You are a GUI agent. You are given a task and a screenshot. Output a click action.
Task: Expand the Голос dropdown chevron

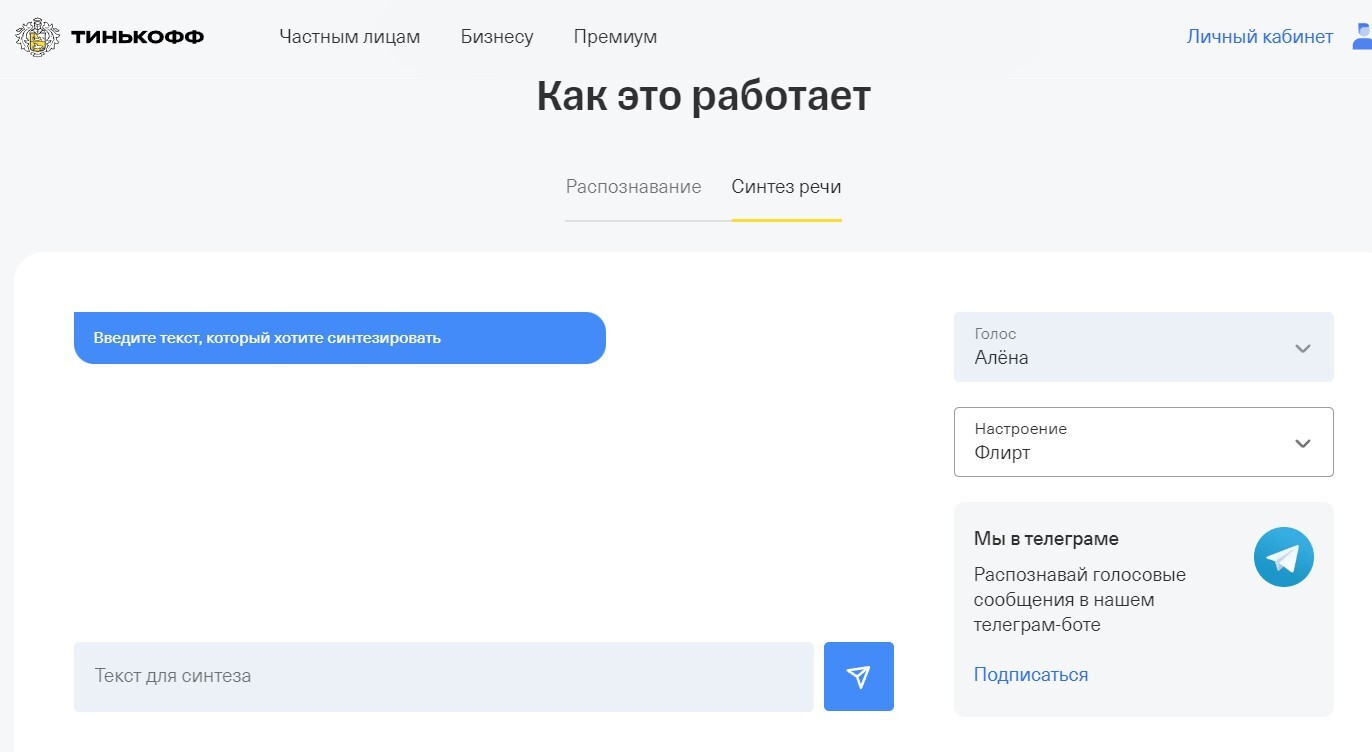point(1302,348)
